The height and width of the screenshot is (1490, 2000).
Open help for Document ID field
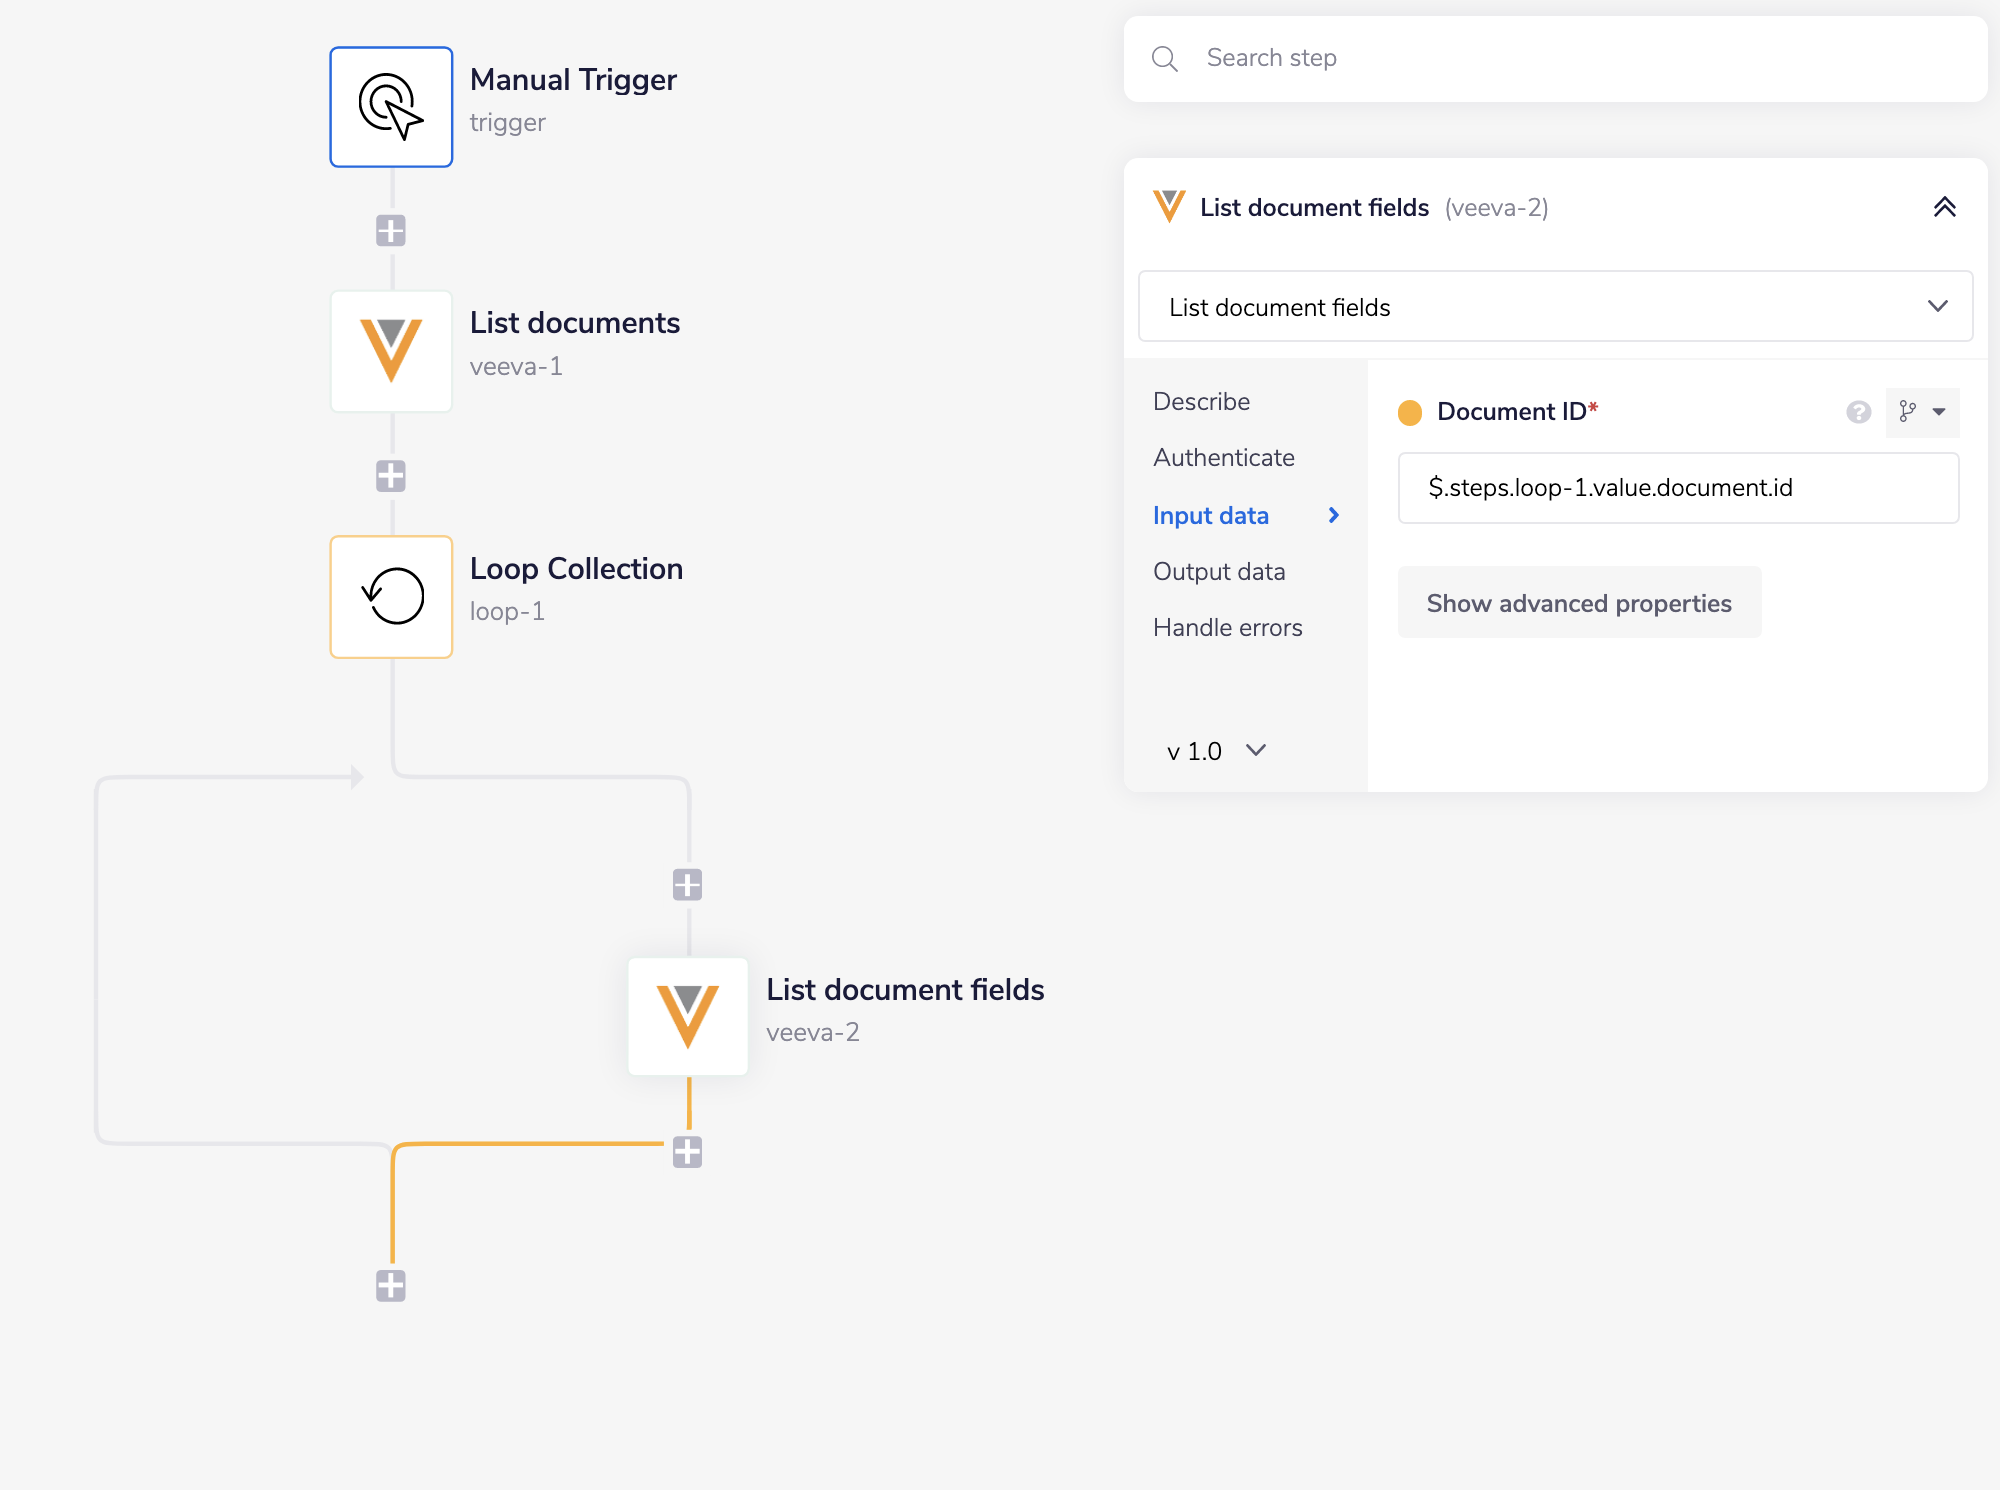[1858, 412]
